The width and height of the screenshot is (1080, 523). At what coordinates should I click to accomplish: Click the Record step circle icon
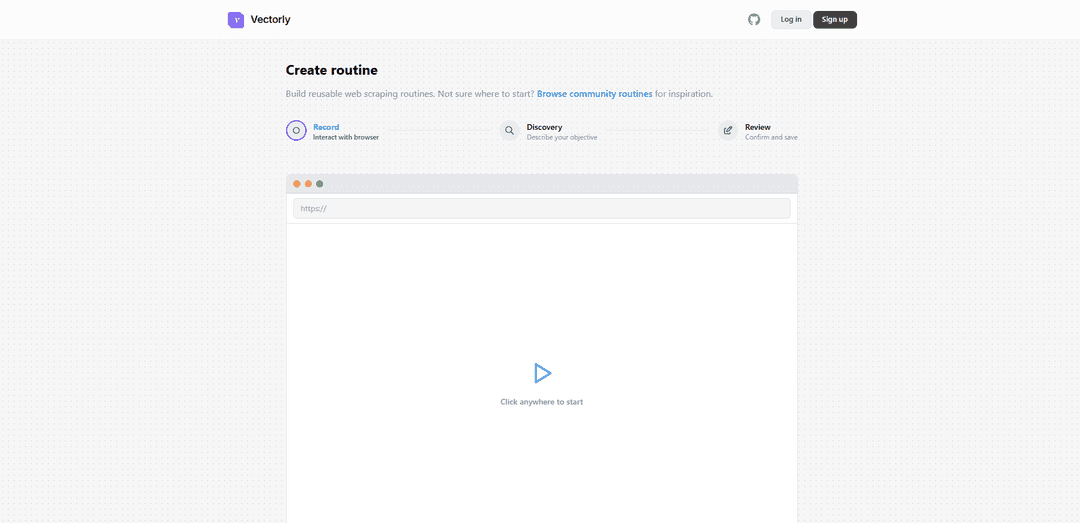click(296, 130)
